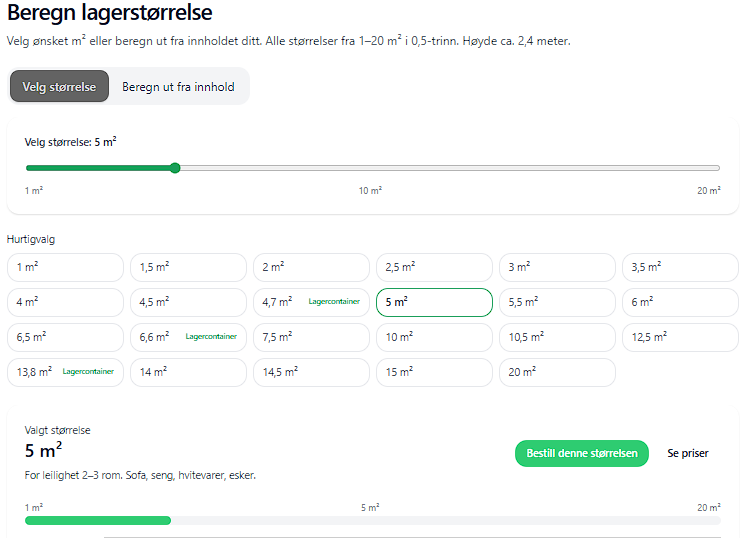Pick the 20 m² quick choice
The width and height of the screenshot is (742, 538).
(557, 372)
